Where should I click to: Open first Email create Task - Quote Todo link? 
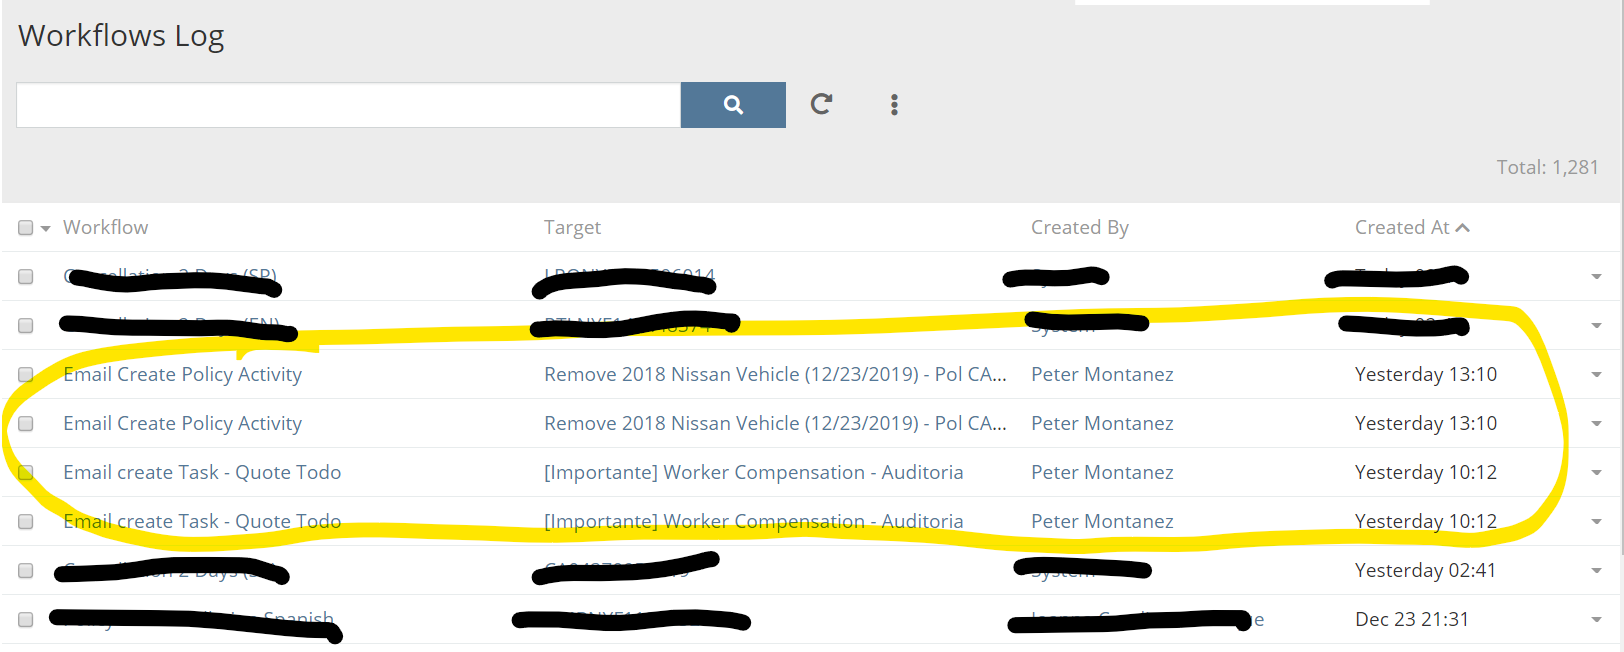(202, 473)
